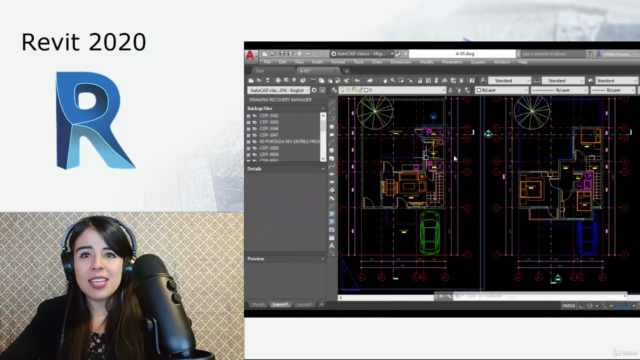Select '00 PORTADA REV ENTREG PROC' backup entry
This screenshot has width=640, height=360.
click(289, 142)
